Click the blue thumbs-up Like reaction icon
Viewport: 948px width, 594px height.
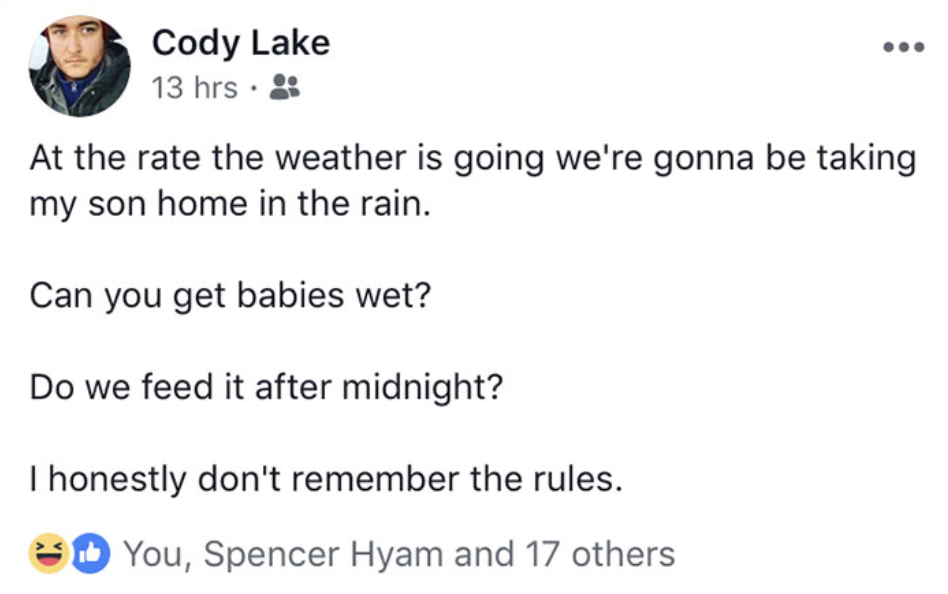tap(91, 553)
